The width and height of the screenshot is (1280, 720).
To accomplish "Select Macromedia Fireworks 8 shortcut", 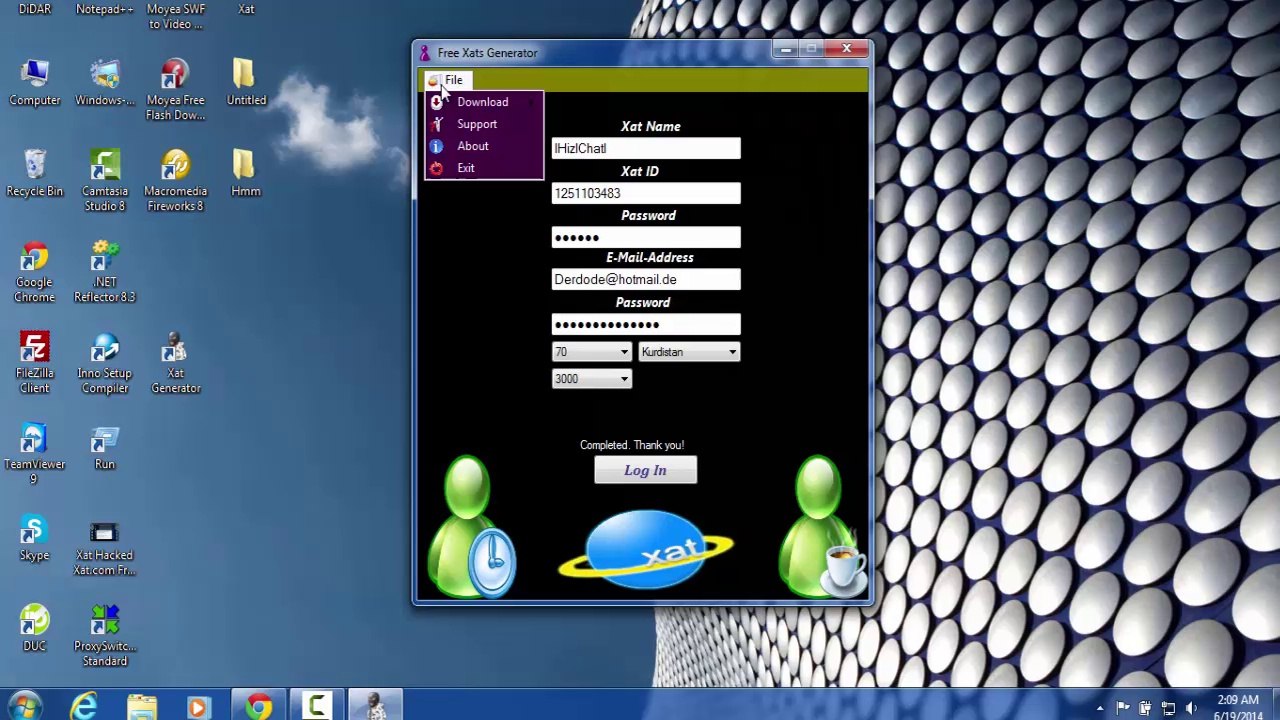I will click(175, 181).
